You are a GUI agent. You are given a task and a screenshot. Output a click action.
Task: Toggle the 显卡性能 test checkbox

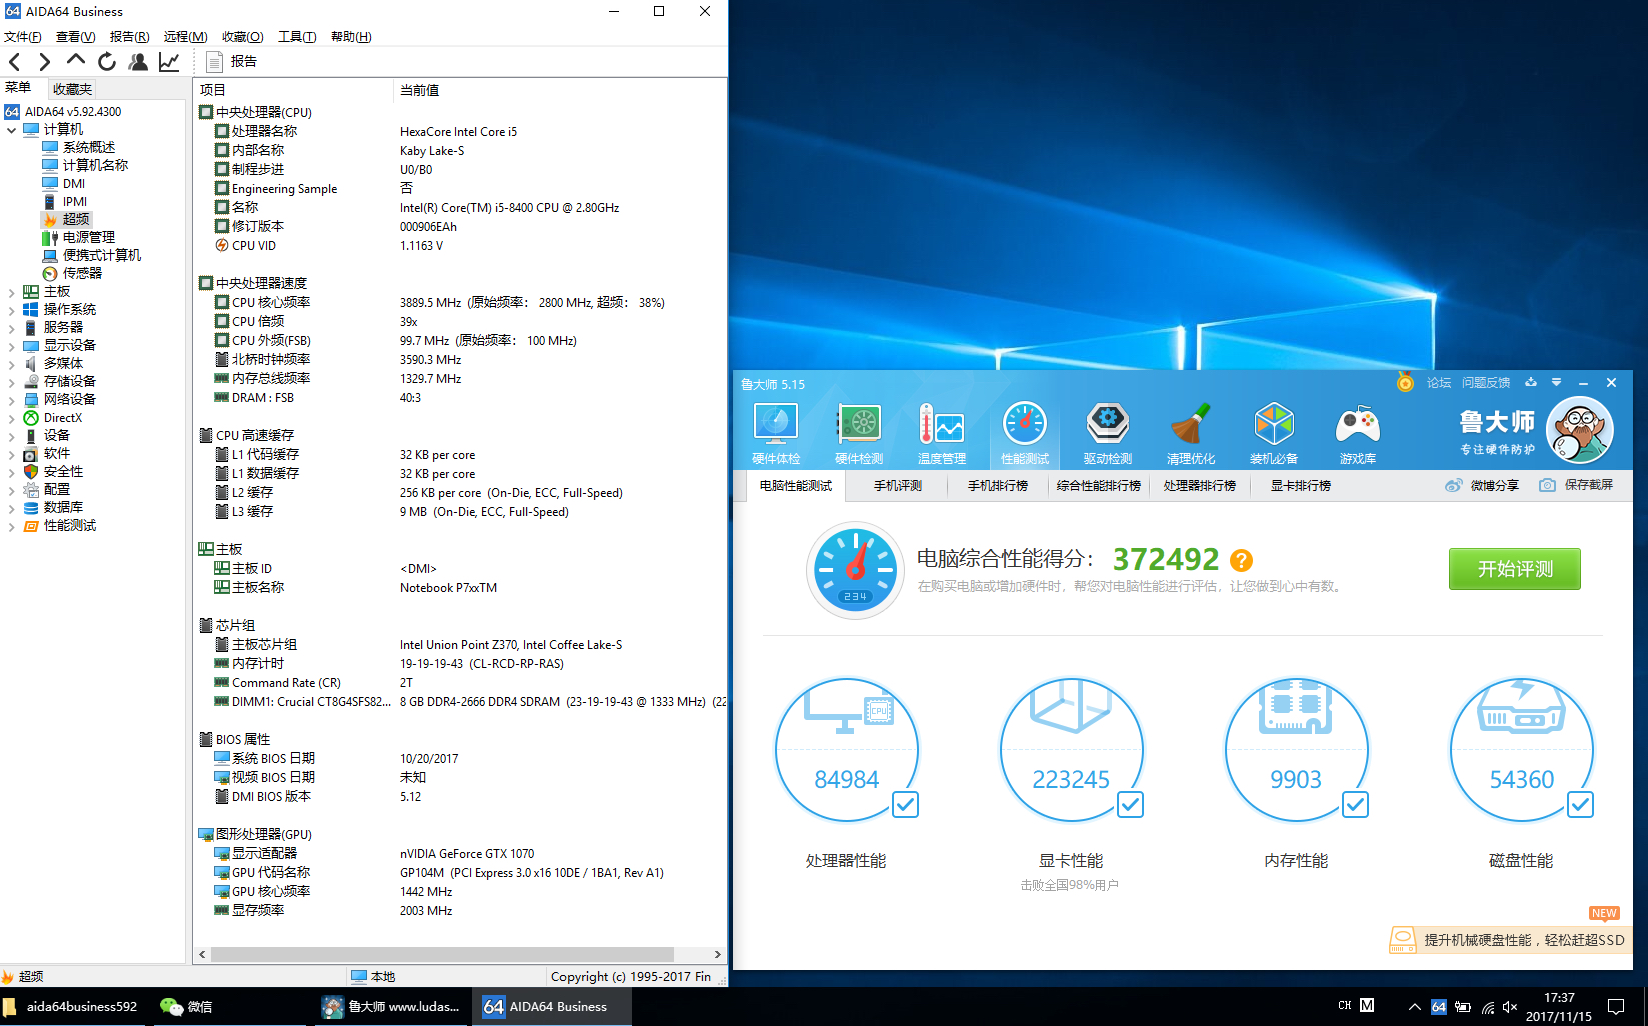pos(1130,804)
